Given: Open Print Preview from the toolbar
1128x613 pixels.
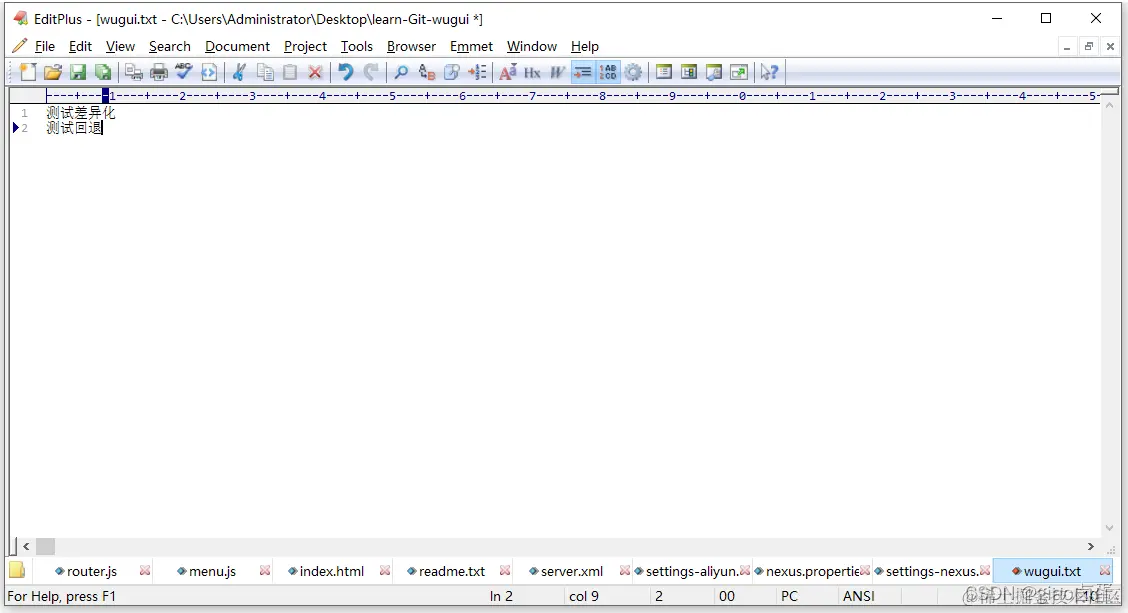Looking at the screenshot, I should (134, 72).
